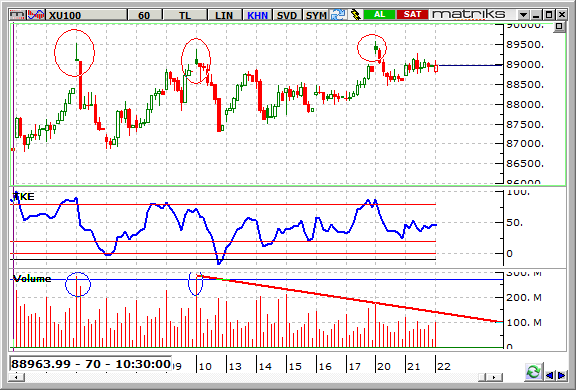Screen dimensions: 576x390
Task: Click date label 13 on time axis
Action: (x=235, y=366)
